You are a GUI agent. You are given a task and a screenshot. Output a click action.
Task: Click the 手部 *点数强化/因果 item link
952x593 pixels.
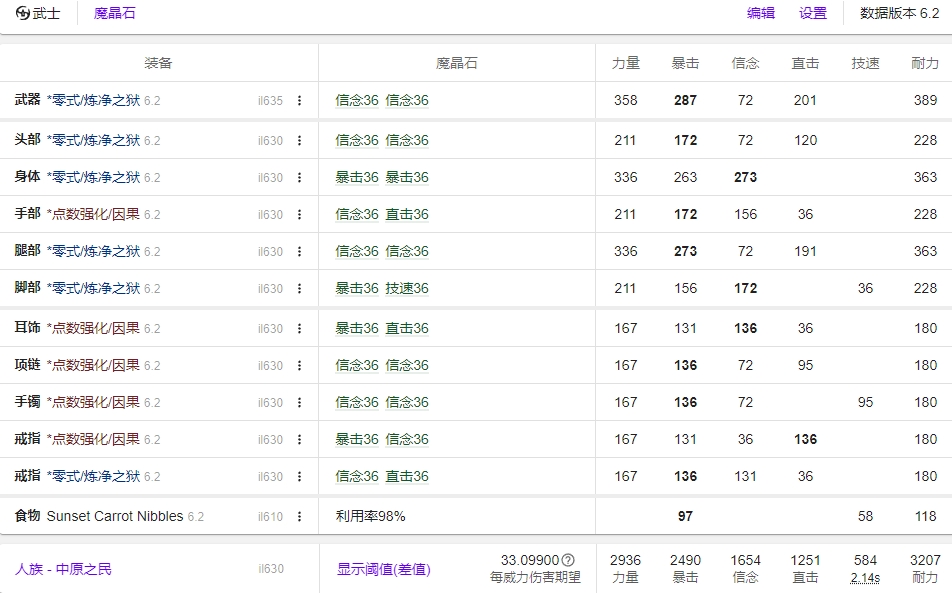point(93,215)
